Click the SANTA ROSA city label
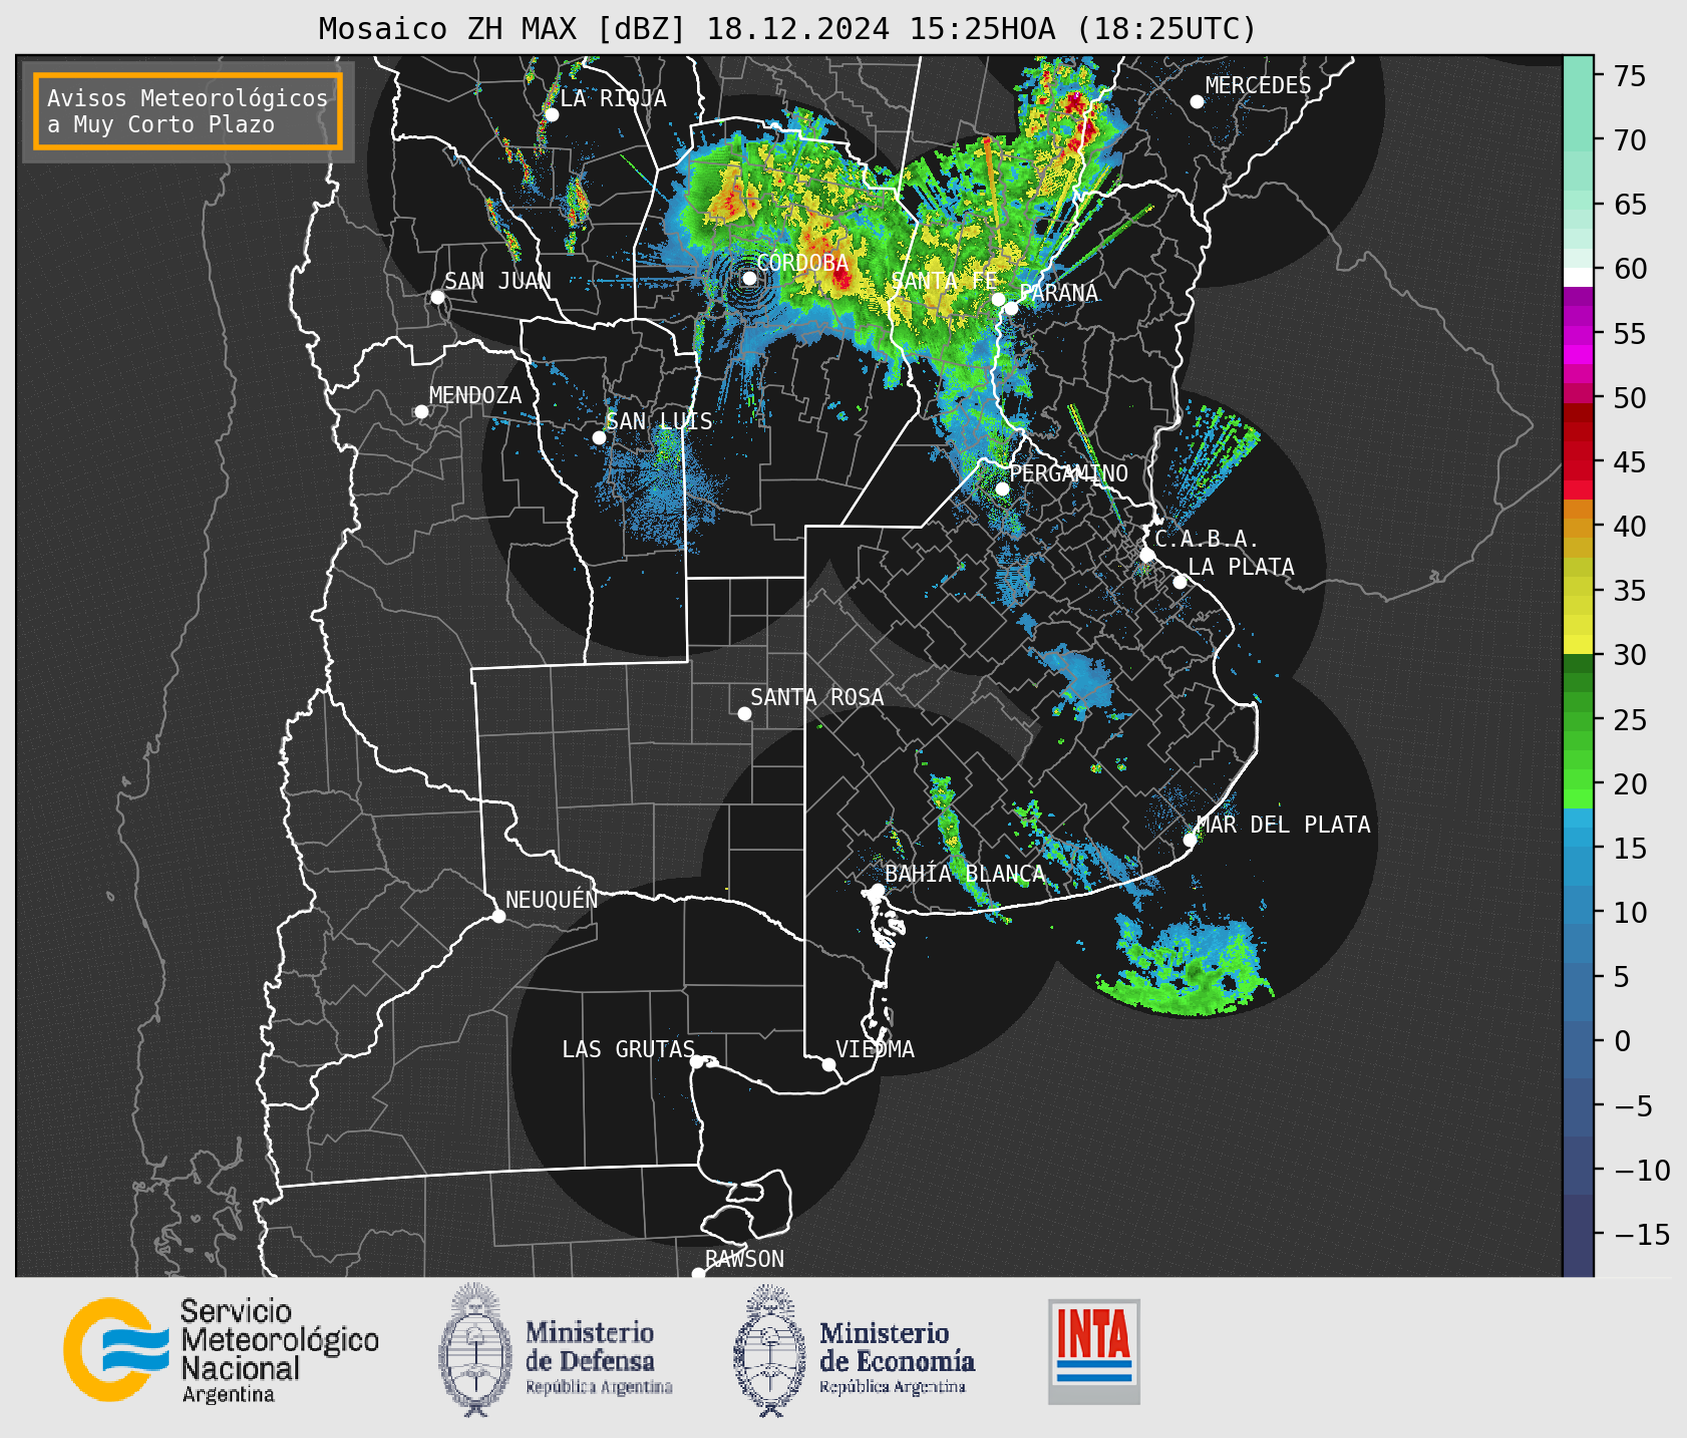 818,697
